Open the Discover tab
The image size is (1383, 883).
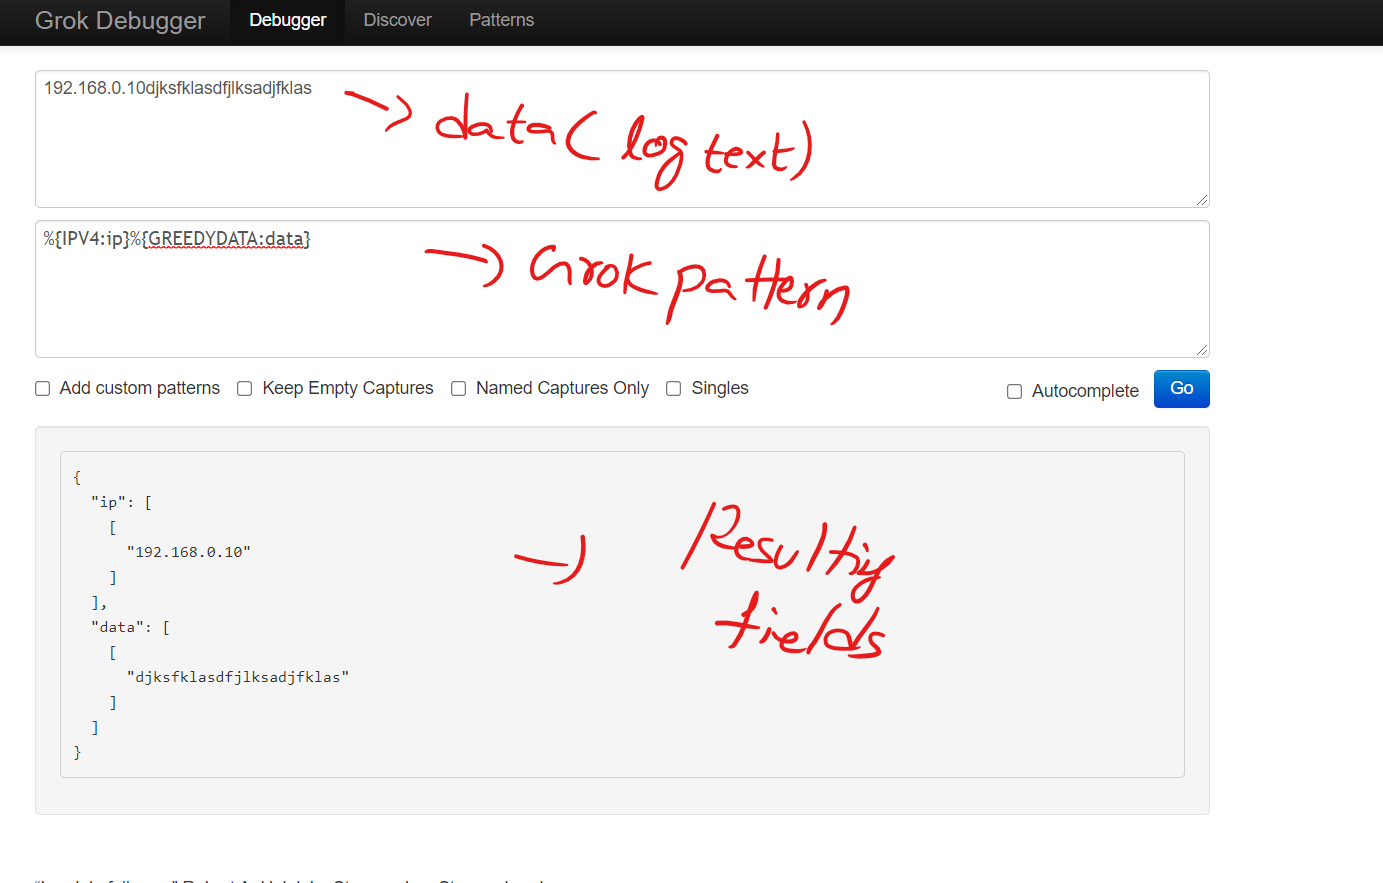(x=398, y=20)
